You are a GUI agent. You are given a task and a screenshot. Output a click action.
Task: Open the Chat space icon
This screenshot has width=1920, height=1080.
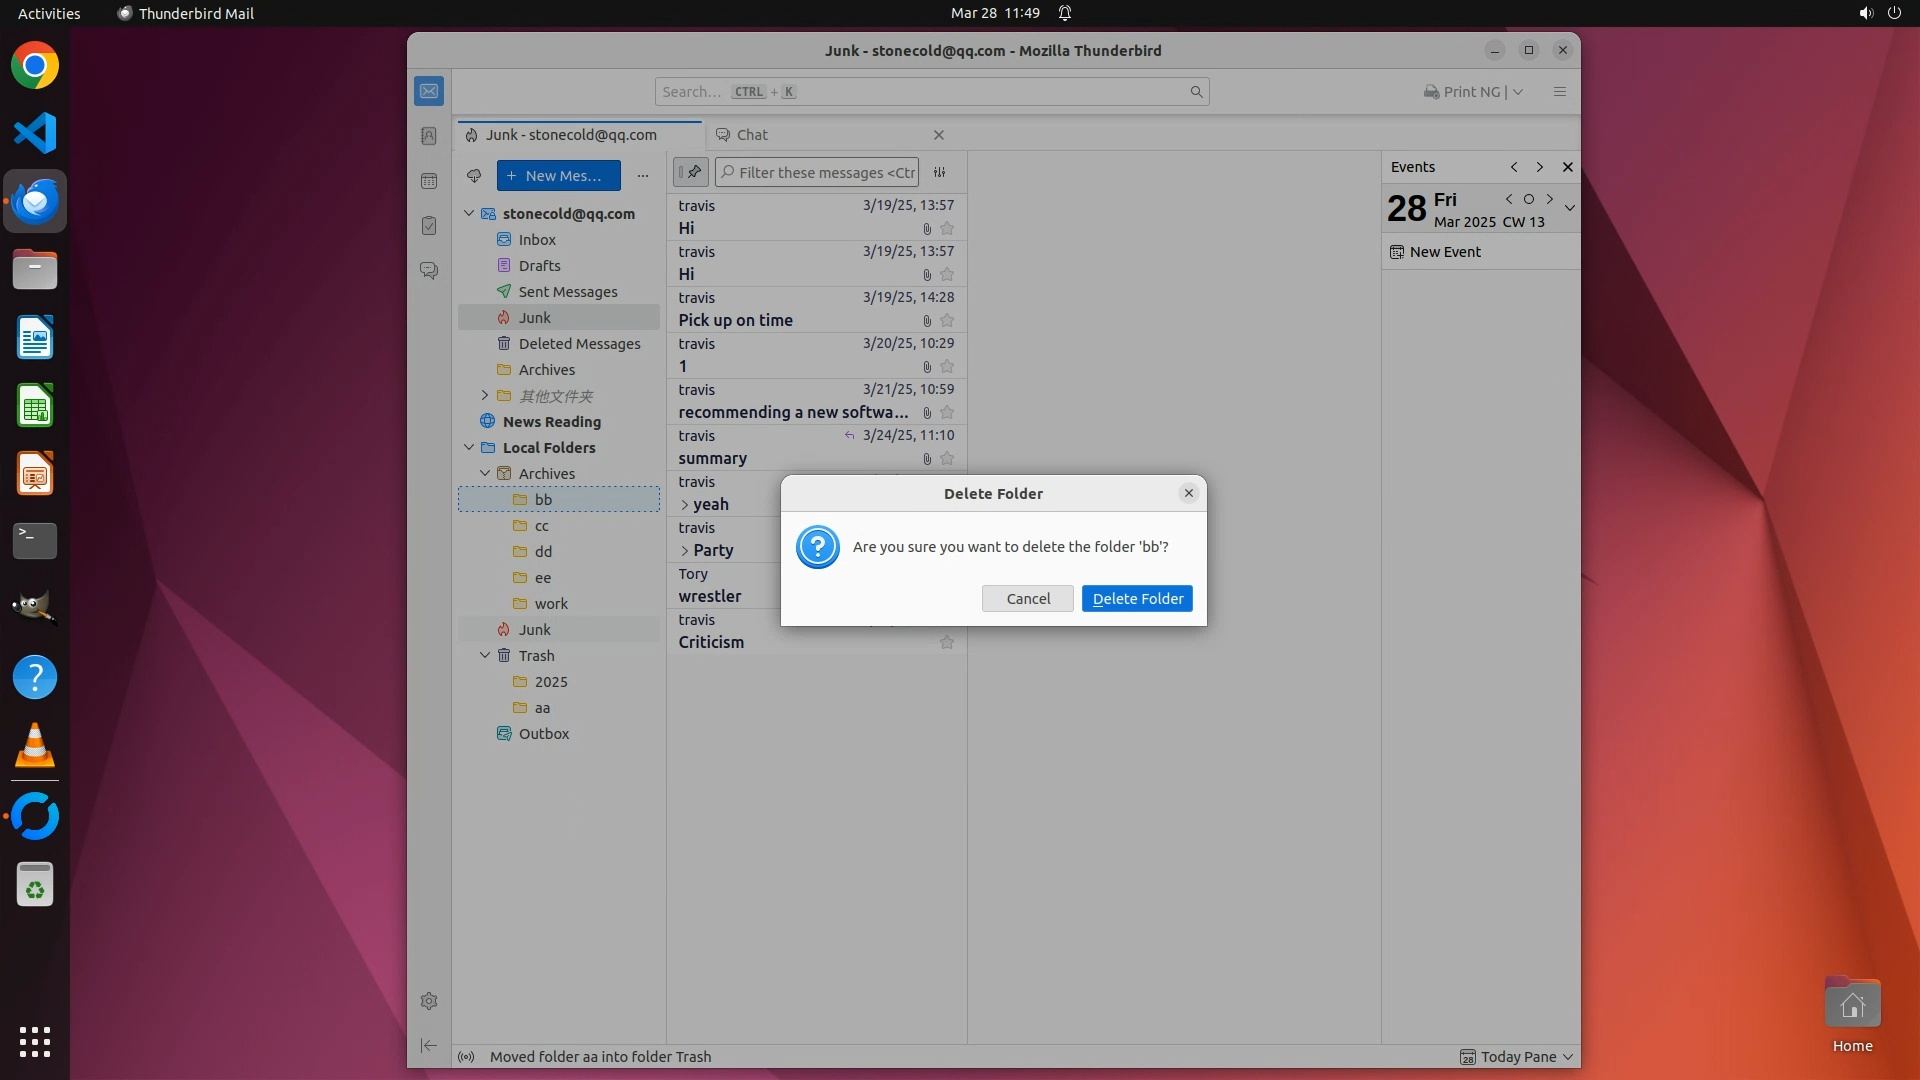tap(429, 271)
